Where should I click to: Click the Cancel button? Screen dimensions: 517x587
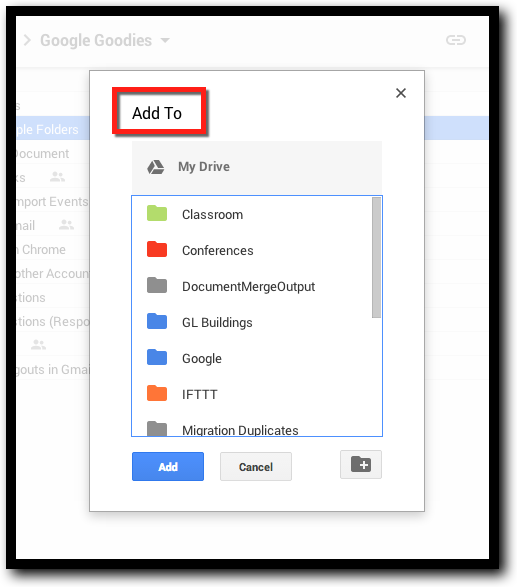pos(256,466)
